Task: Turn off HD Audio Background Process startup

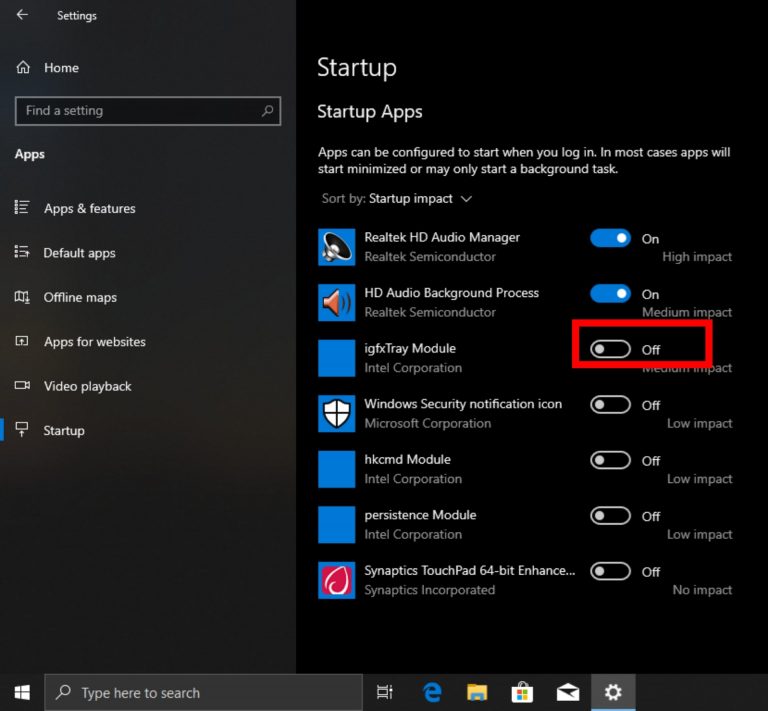Action: click(610, 294)
